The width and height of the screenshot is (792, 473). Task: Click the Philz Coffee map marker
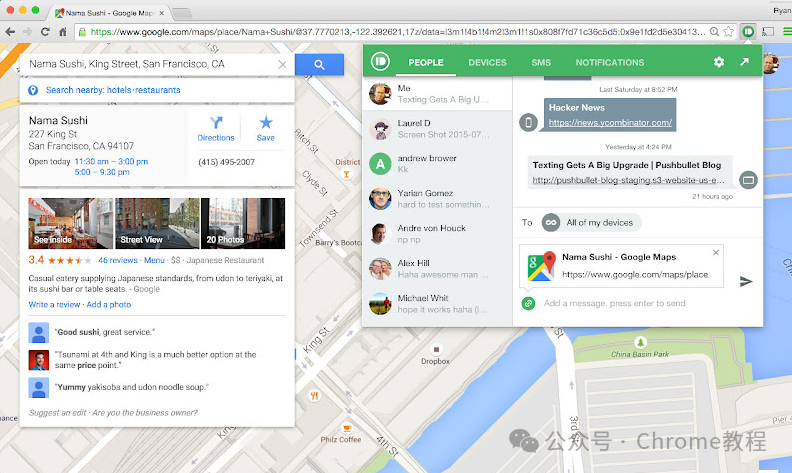tap(346, 429)
